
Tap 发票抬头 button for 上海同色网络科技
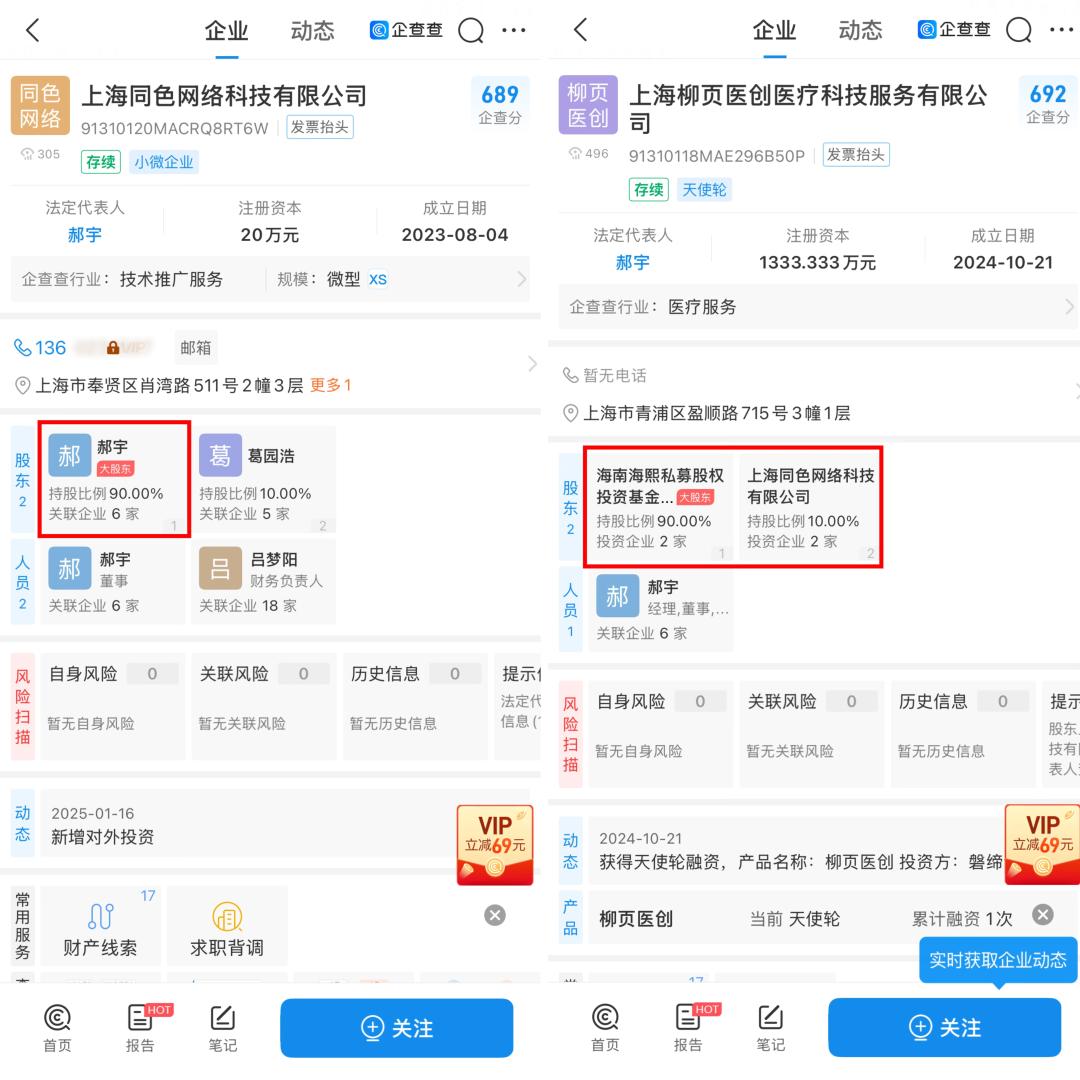(320, 127)
